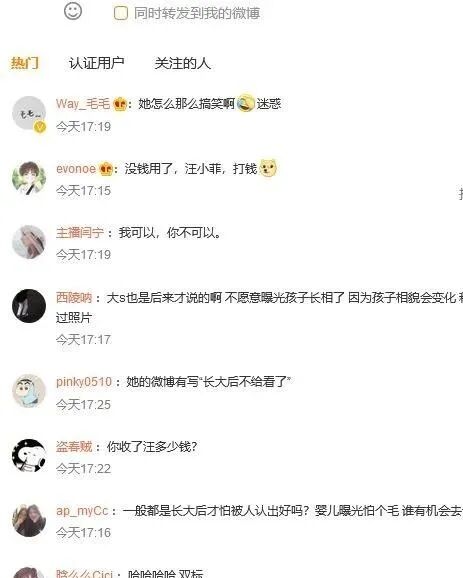
Task: Open the 关注的人 tab
Action: [x=182, y=63]
